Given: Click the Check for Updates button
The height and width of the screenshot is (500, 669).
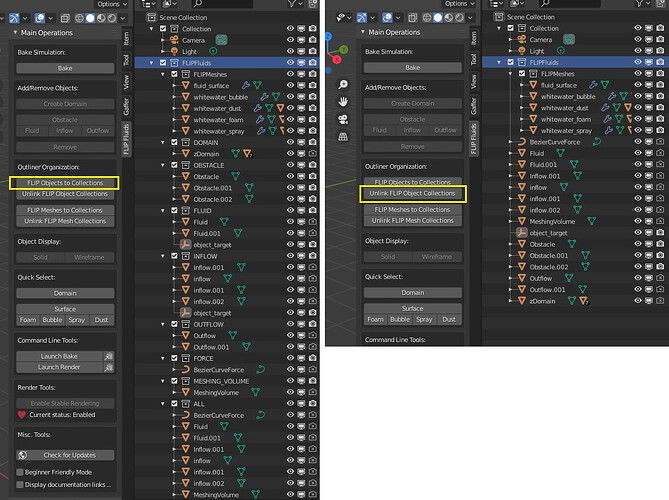Looking at the screenshot, I should click(65, 455).
